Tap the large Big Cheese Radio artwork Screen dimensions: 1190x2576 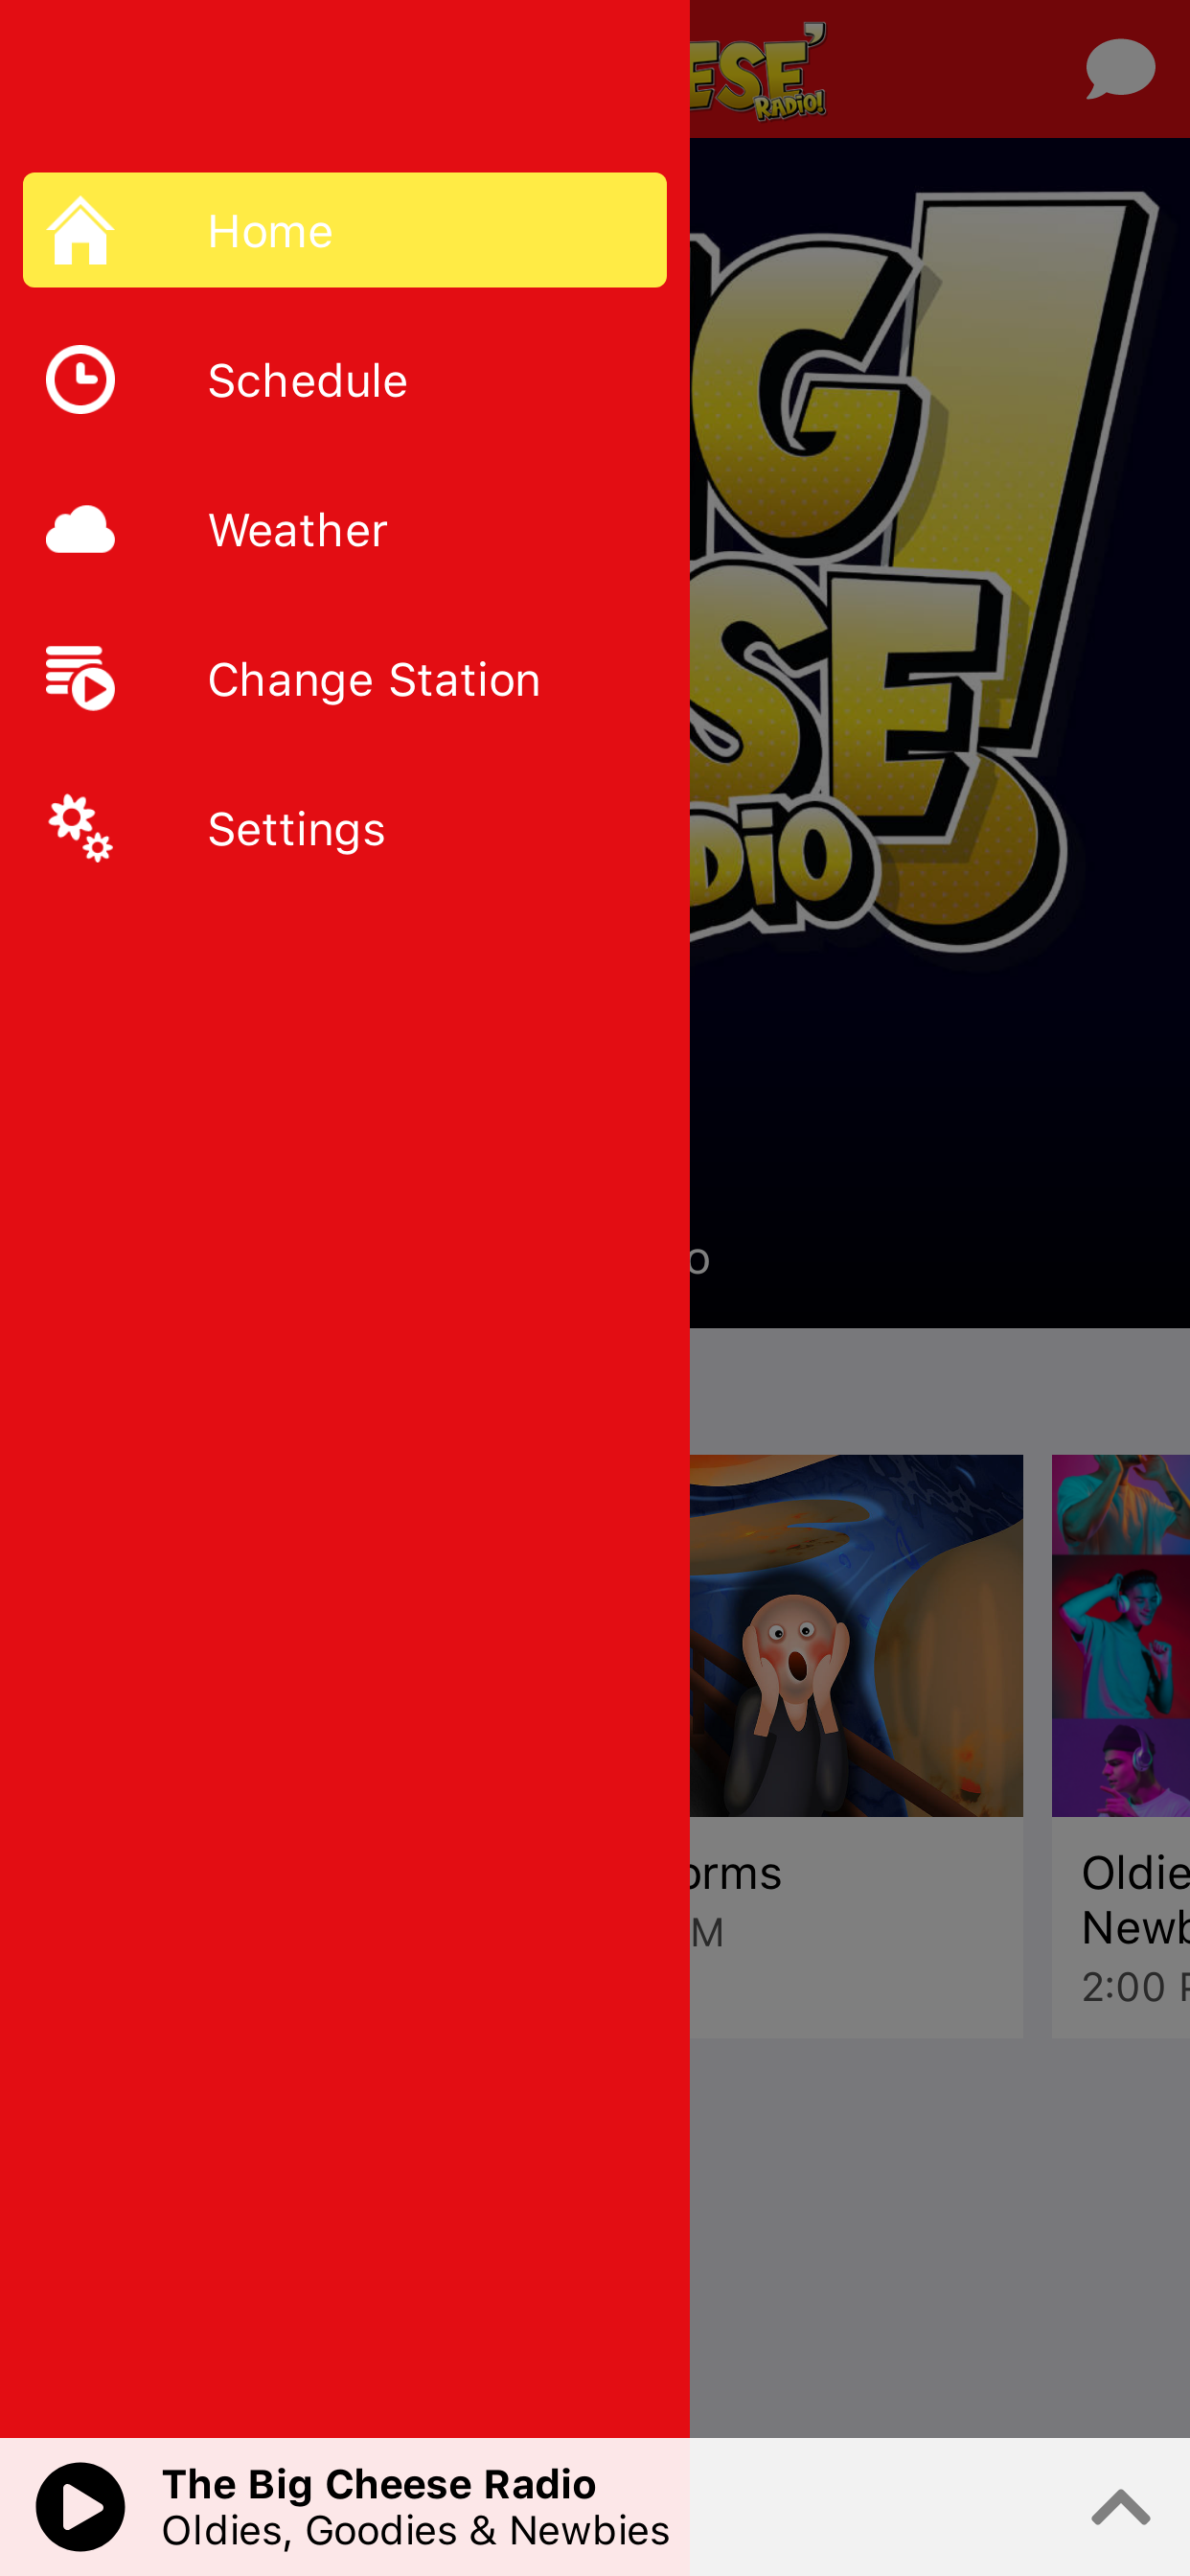click(939, 733)
